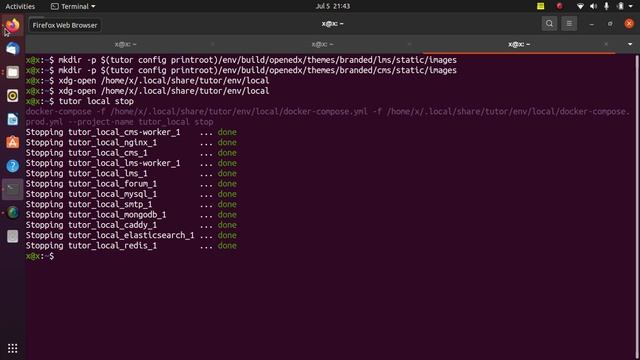Open the Activities overview

[20, 6]
